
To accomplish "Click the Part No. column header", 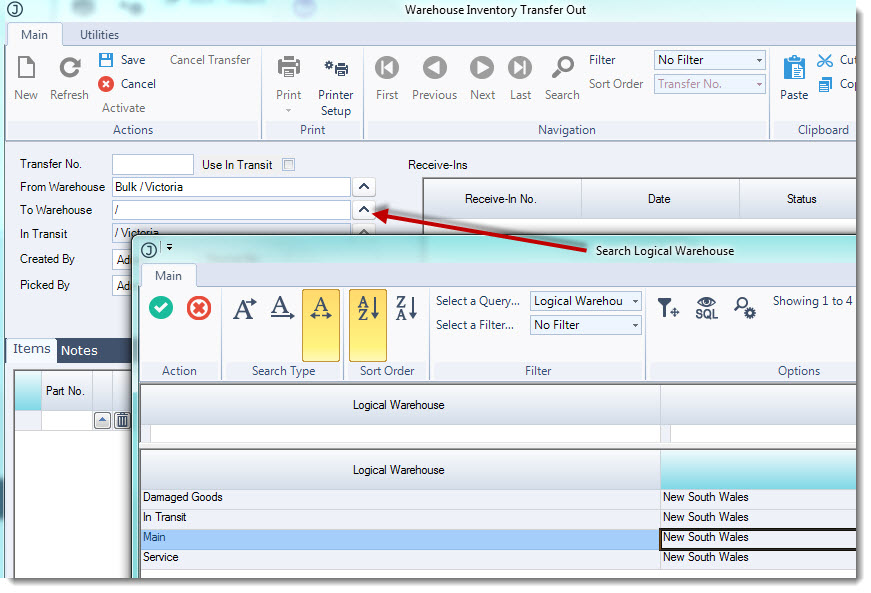I will (x=66, y=391).
